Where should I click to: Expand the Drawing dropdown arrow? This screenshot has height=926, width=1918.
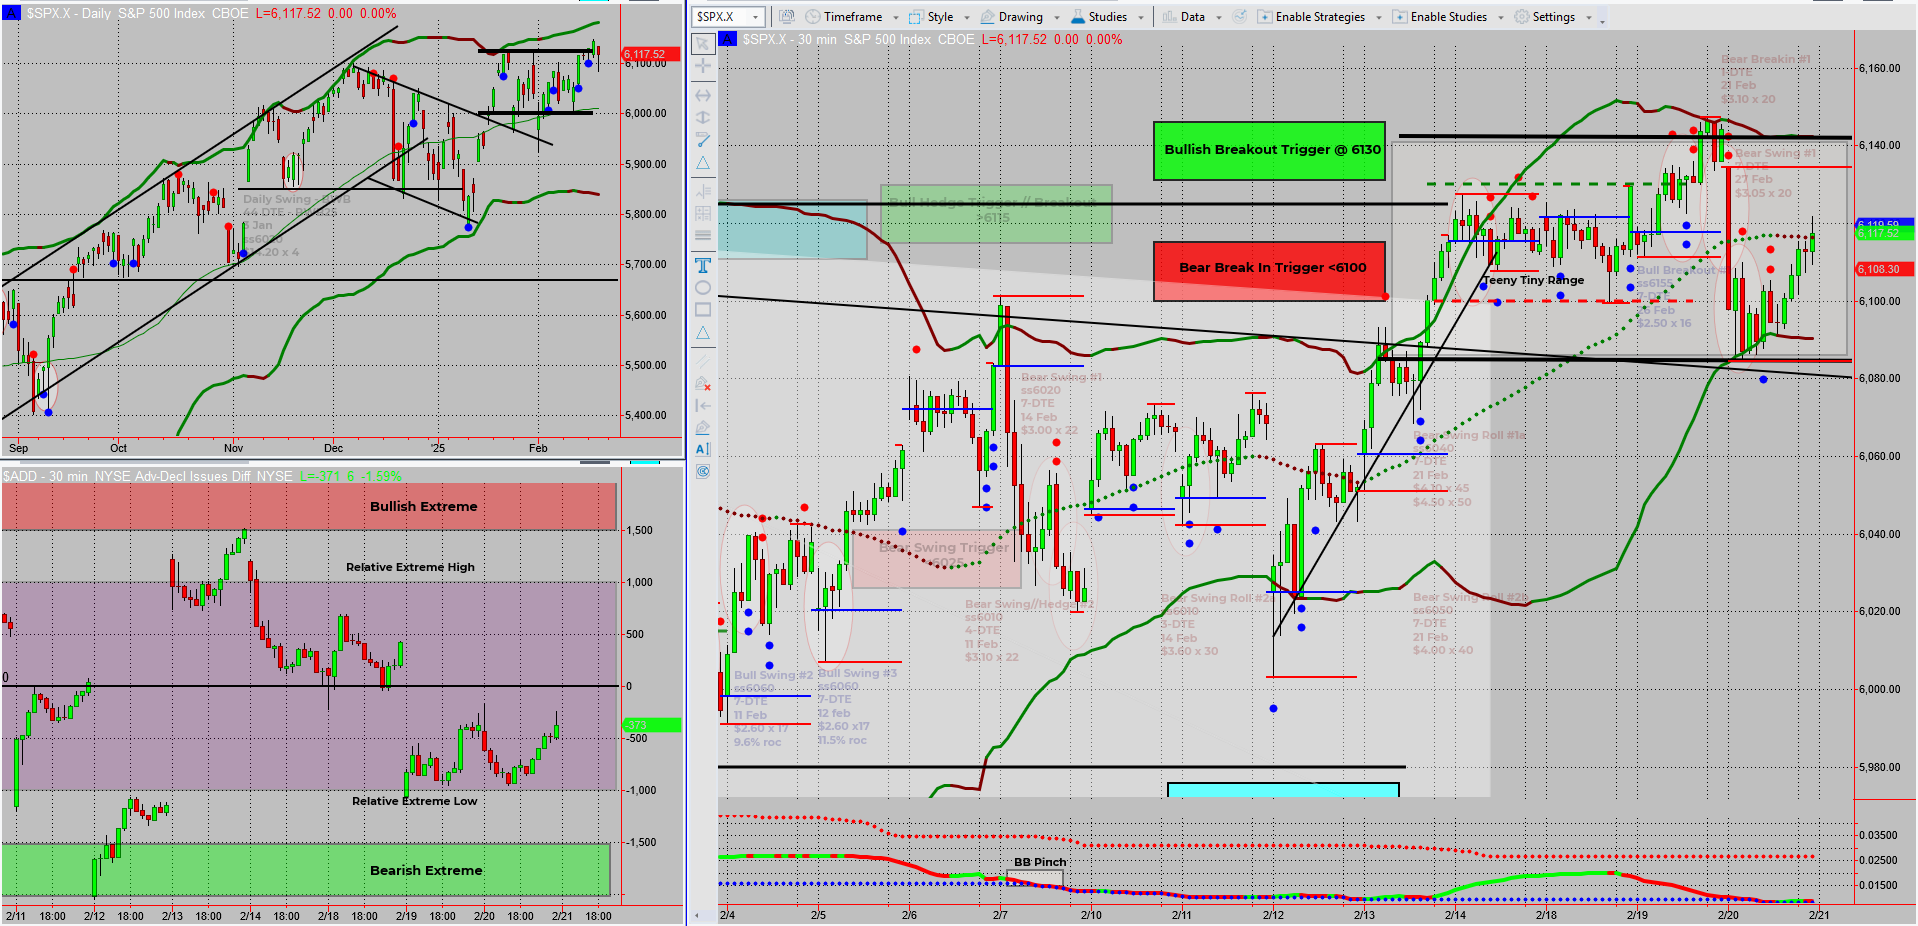tap(1056, 18)
